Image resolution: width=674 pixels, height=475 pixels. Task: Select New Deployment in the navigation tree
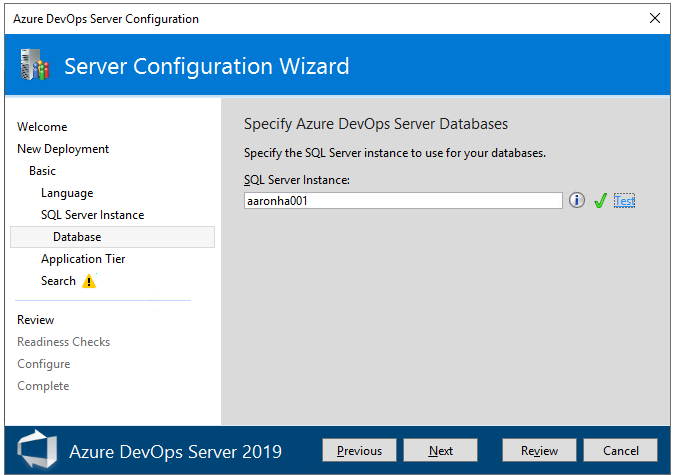tap(63, 149)
